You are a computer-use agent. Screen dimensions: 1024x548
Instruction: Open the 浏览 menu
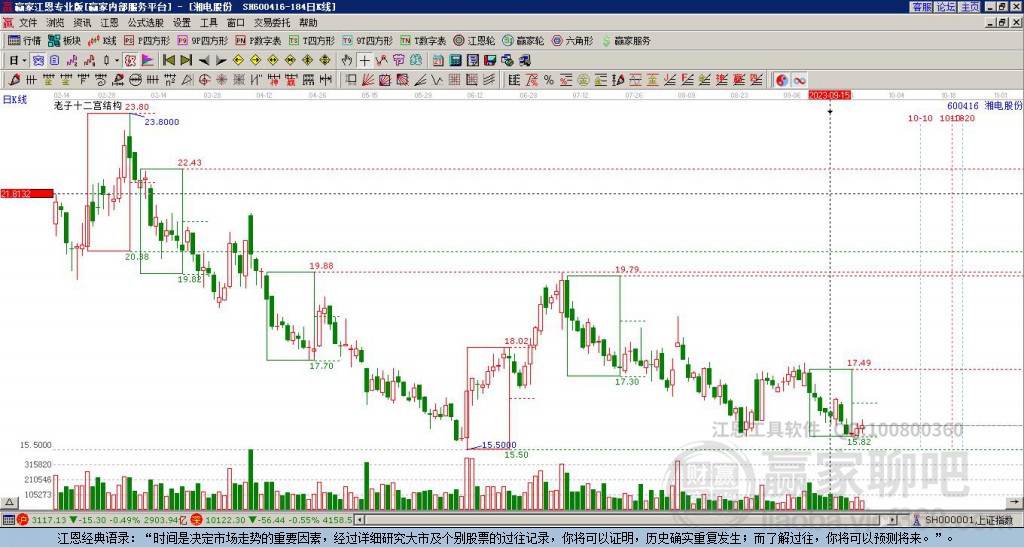point(56,23)
